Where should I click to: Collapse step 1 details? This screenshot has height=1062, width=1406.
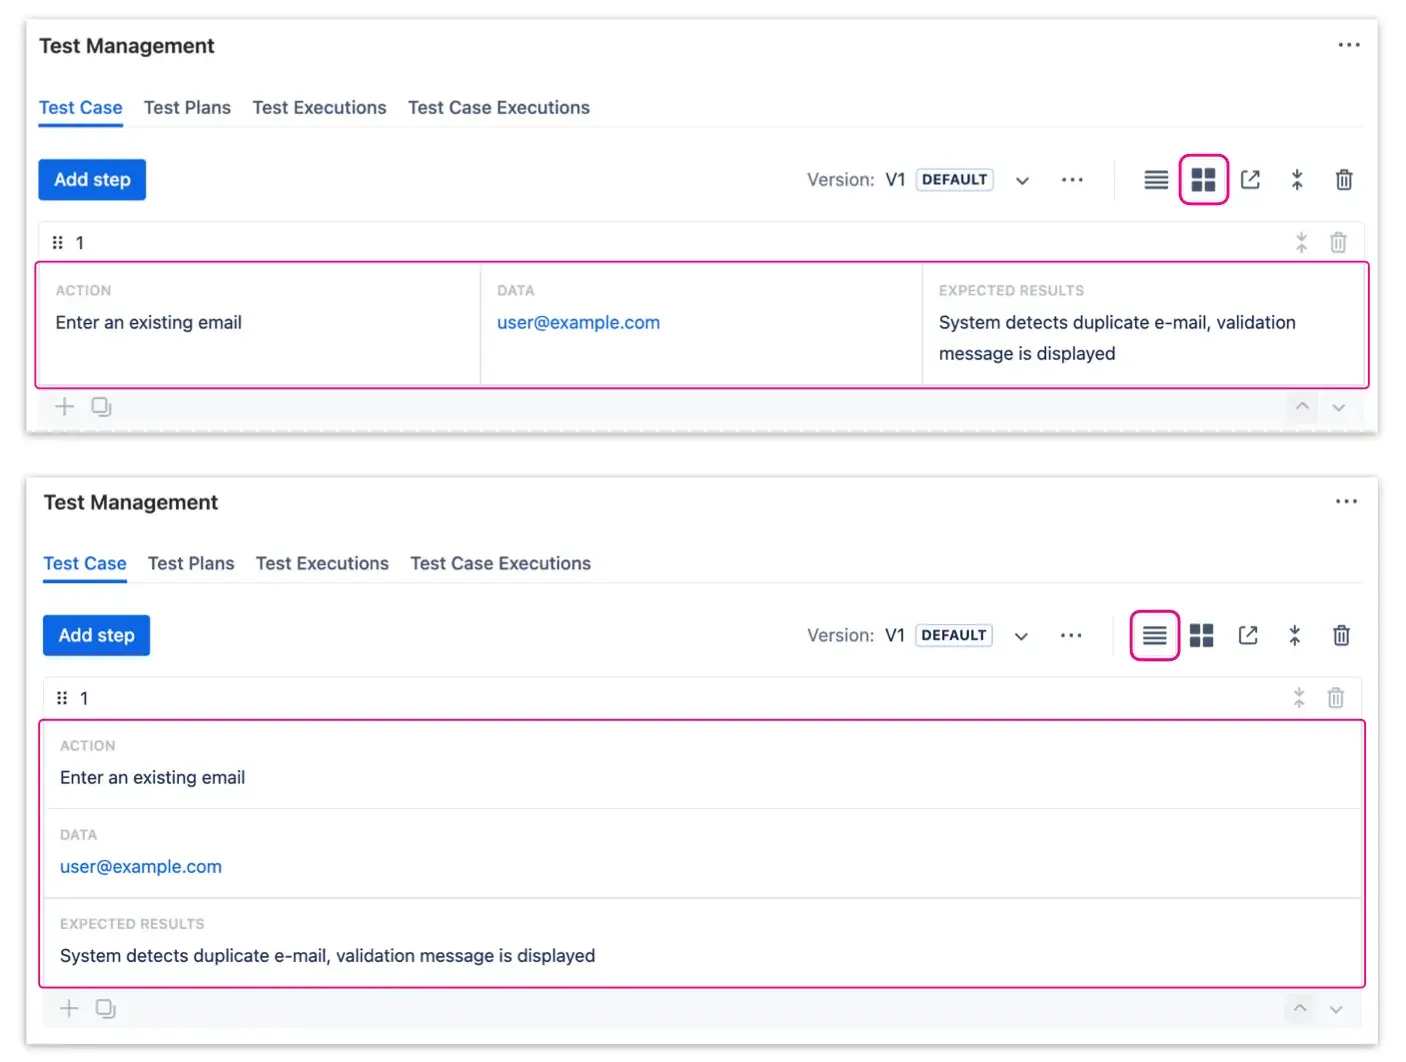click(x=1301, y=242)
